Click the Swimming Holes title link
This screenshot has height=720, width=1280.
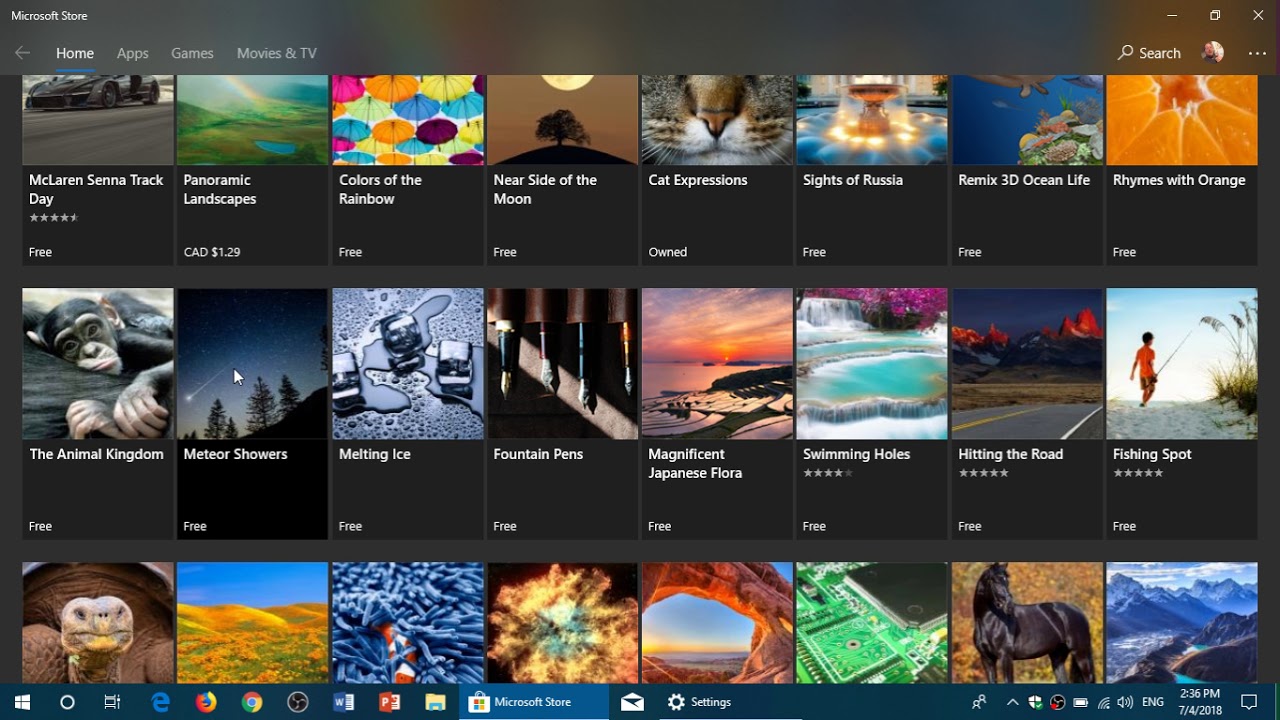pyautogui.click(x=856, y=454)
